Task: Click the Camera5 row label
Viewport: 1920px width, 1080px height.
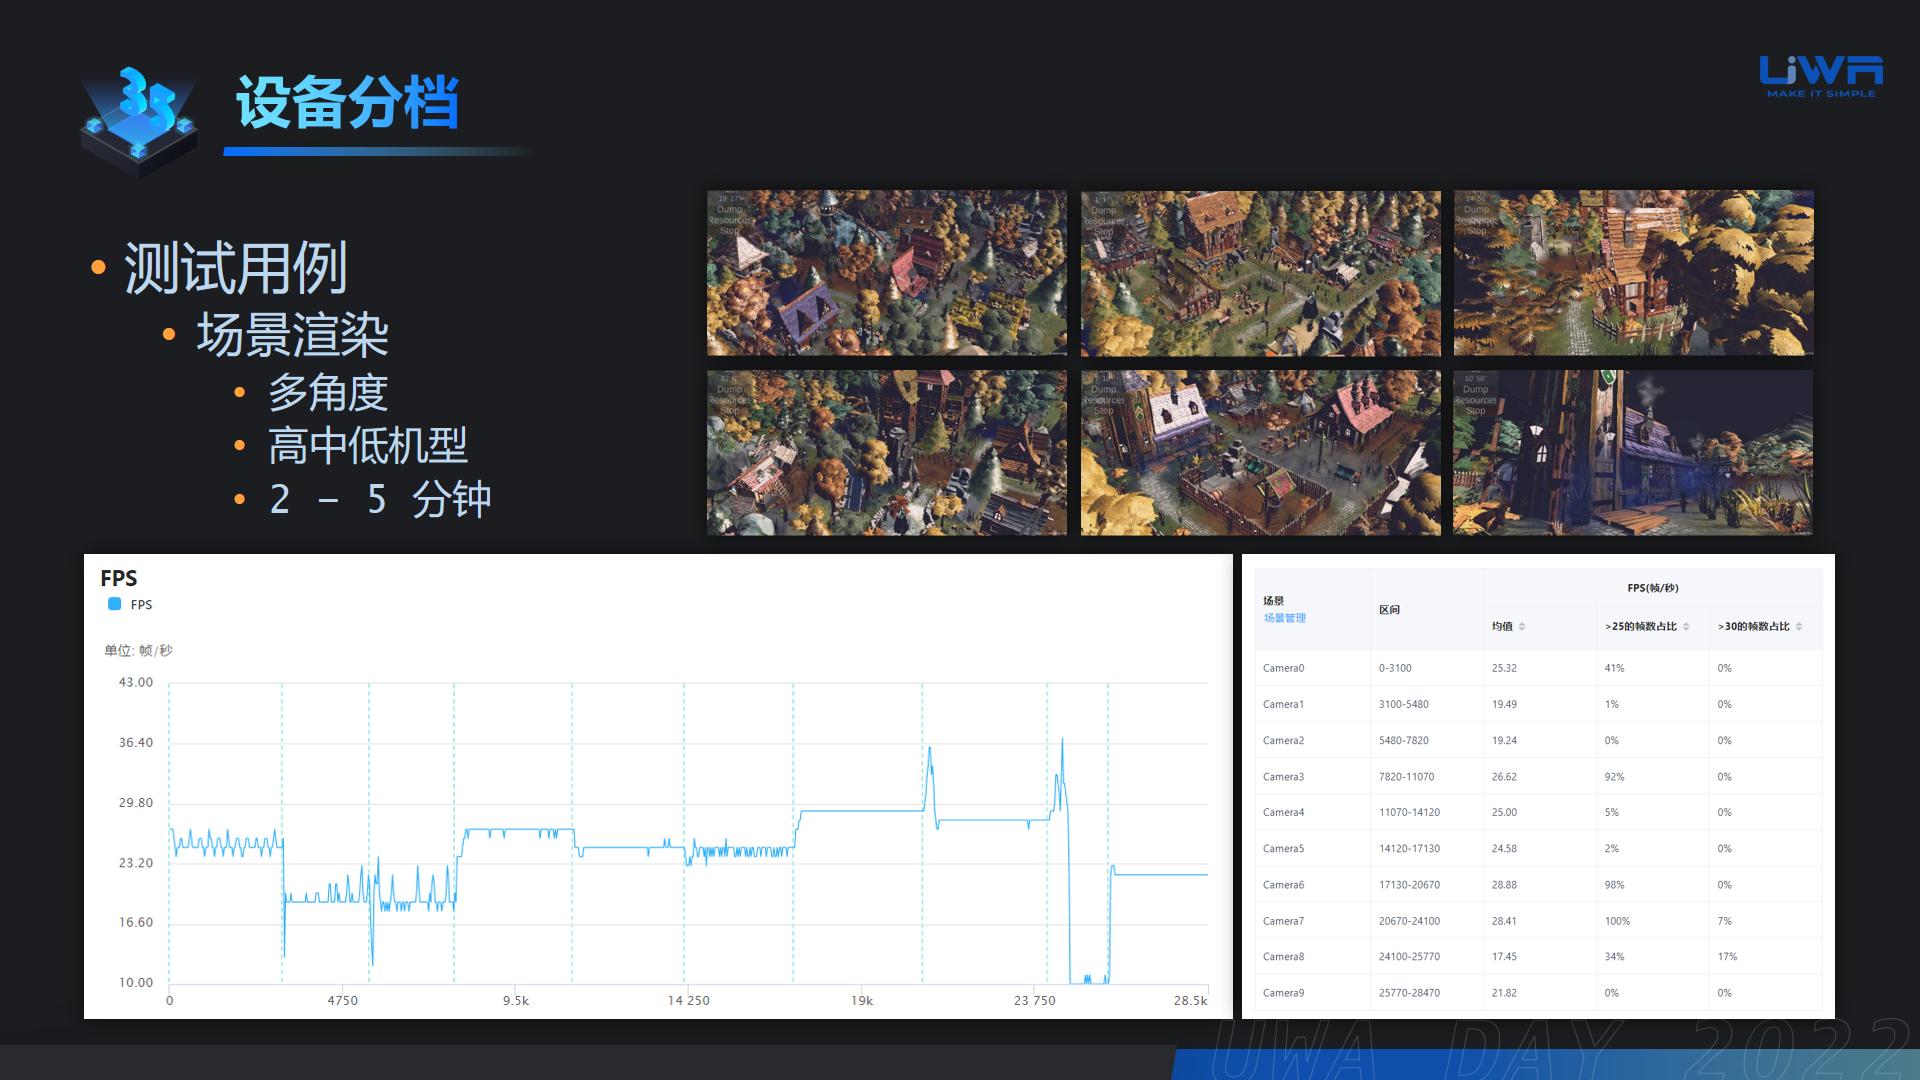Action: 1283,849
